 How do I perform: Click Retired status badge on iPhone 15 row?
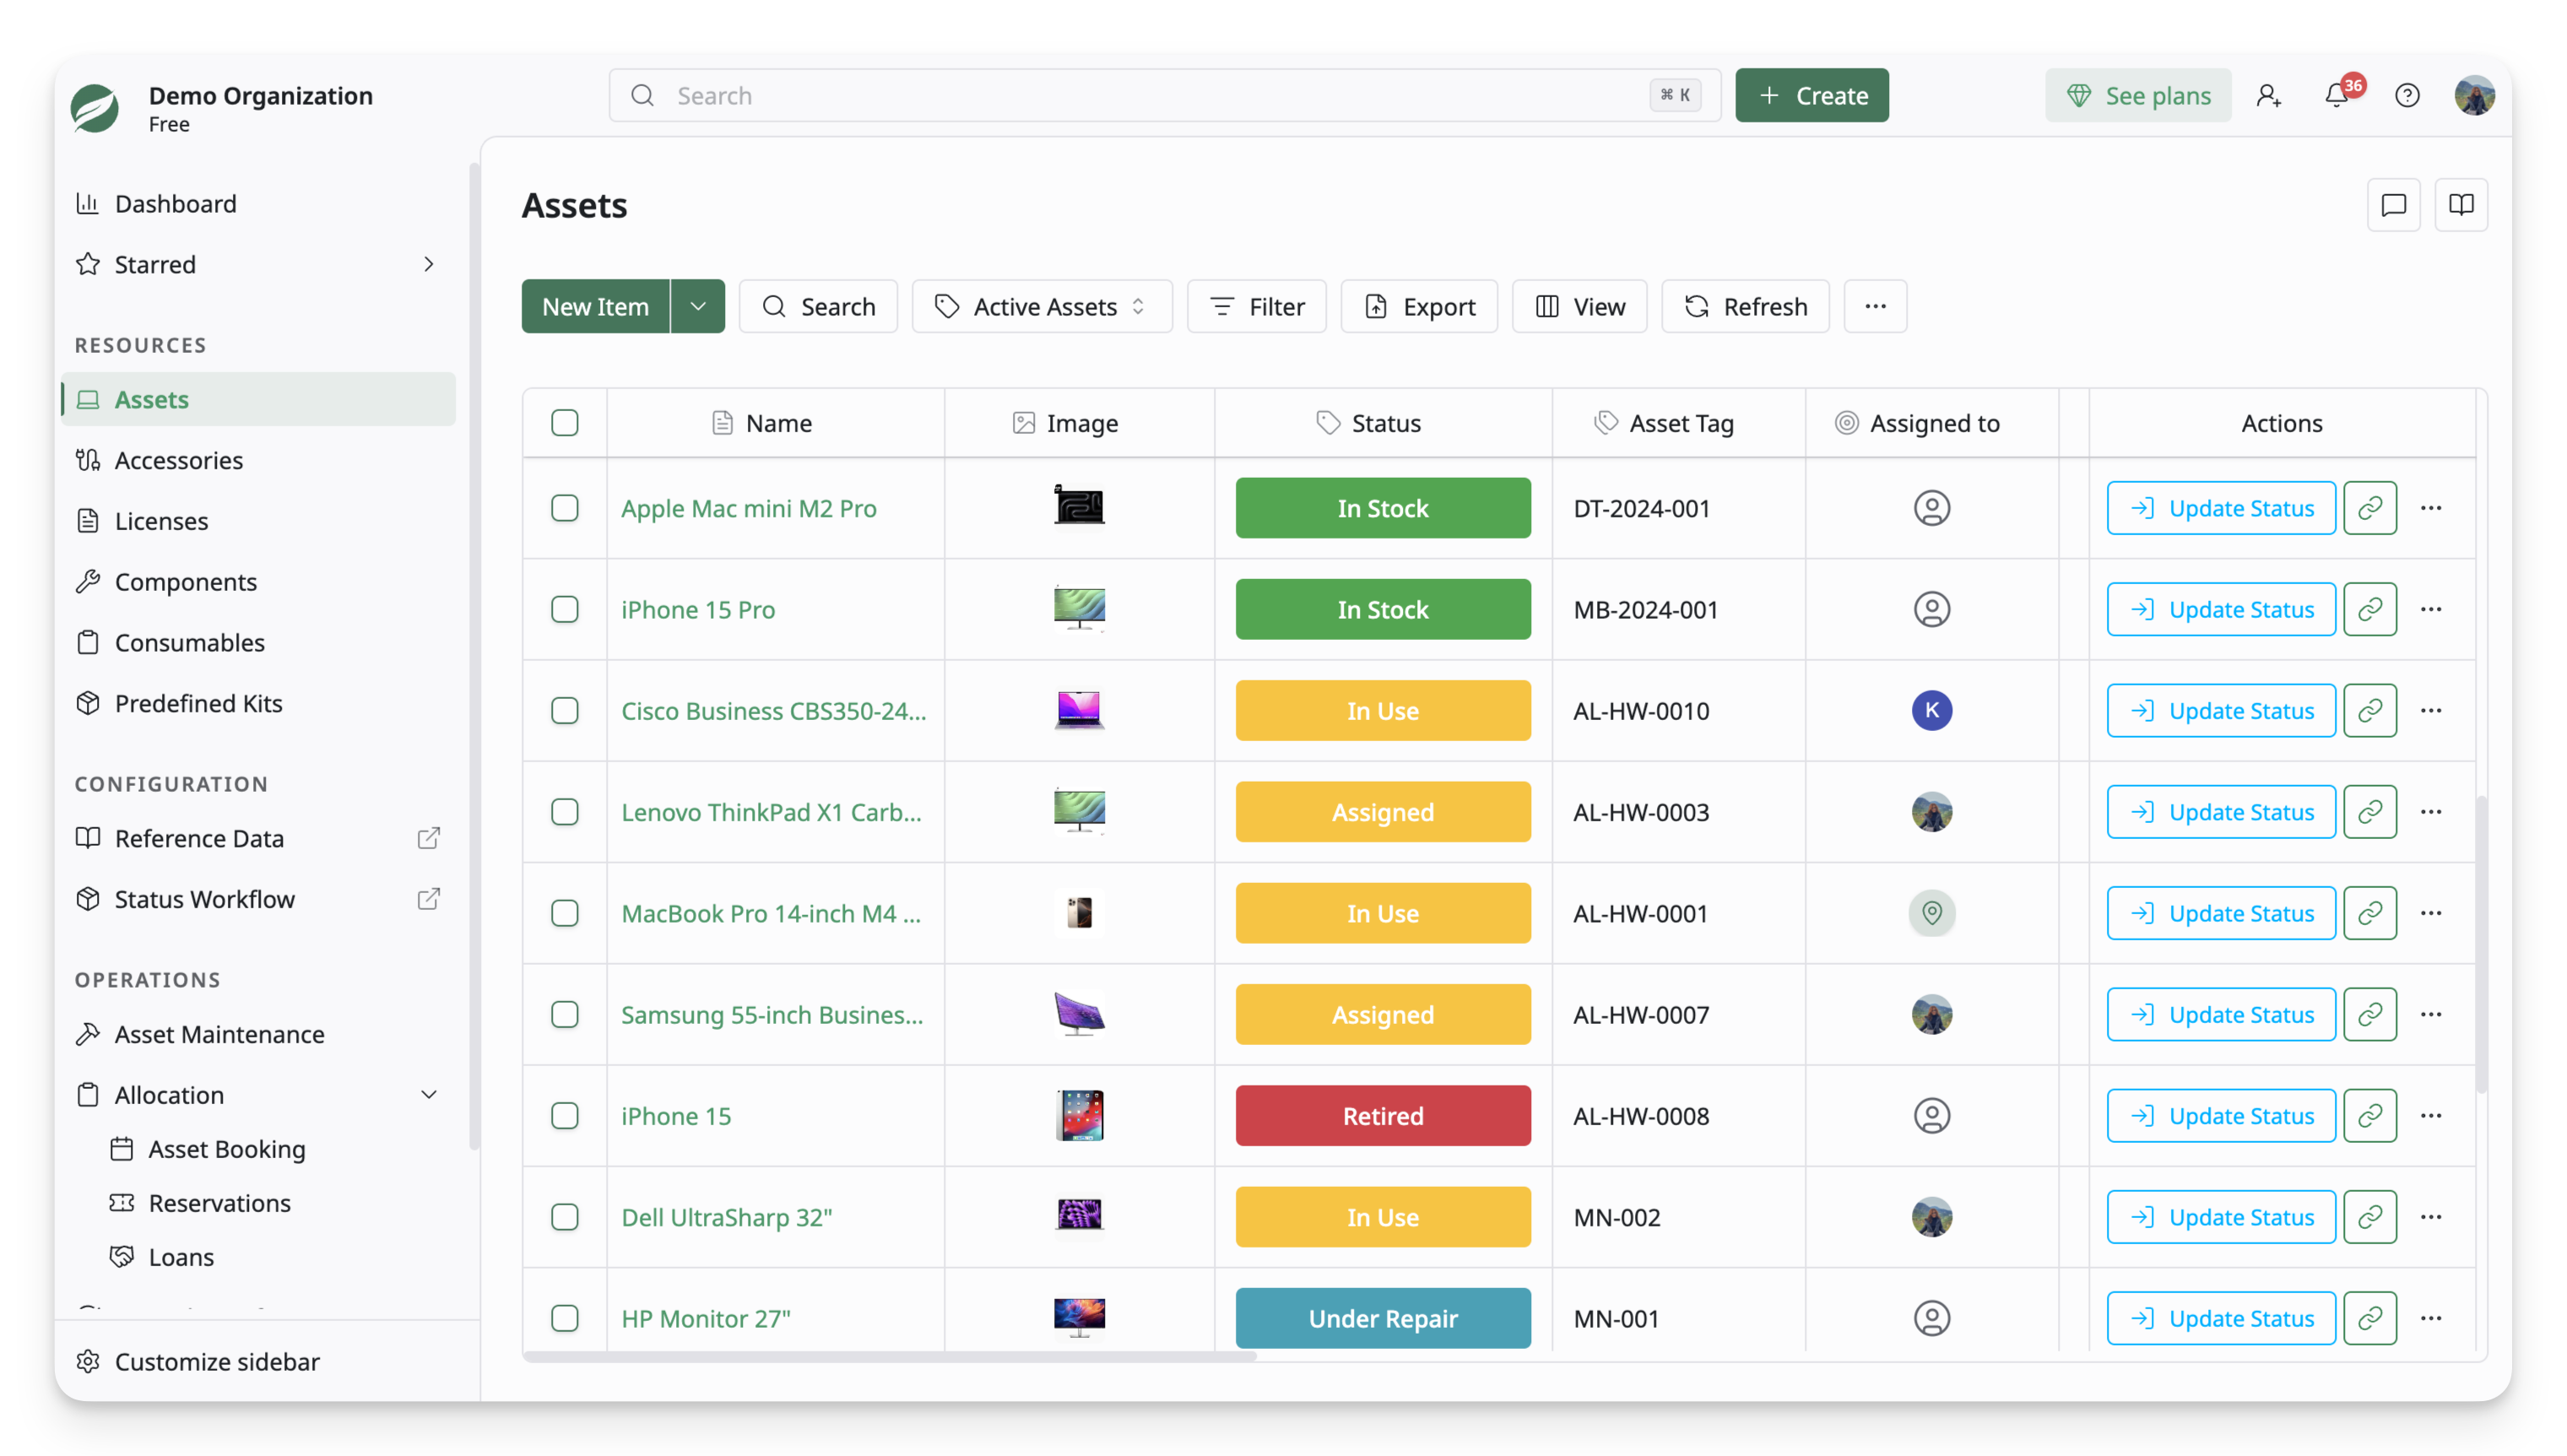[1382, 1116]
